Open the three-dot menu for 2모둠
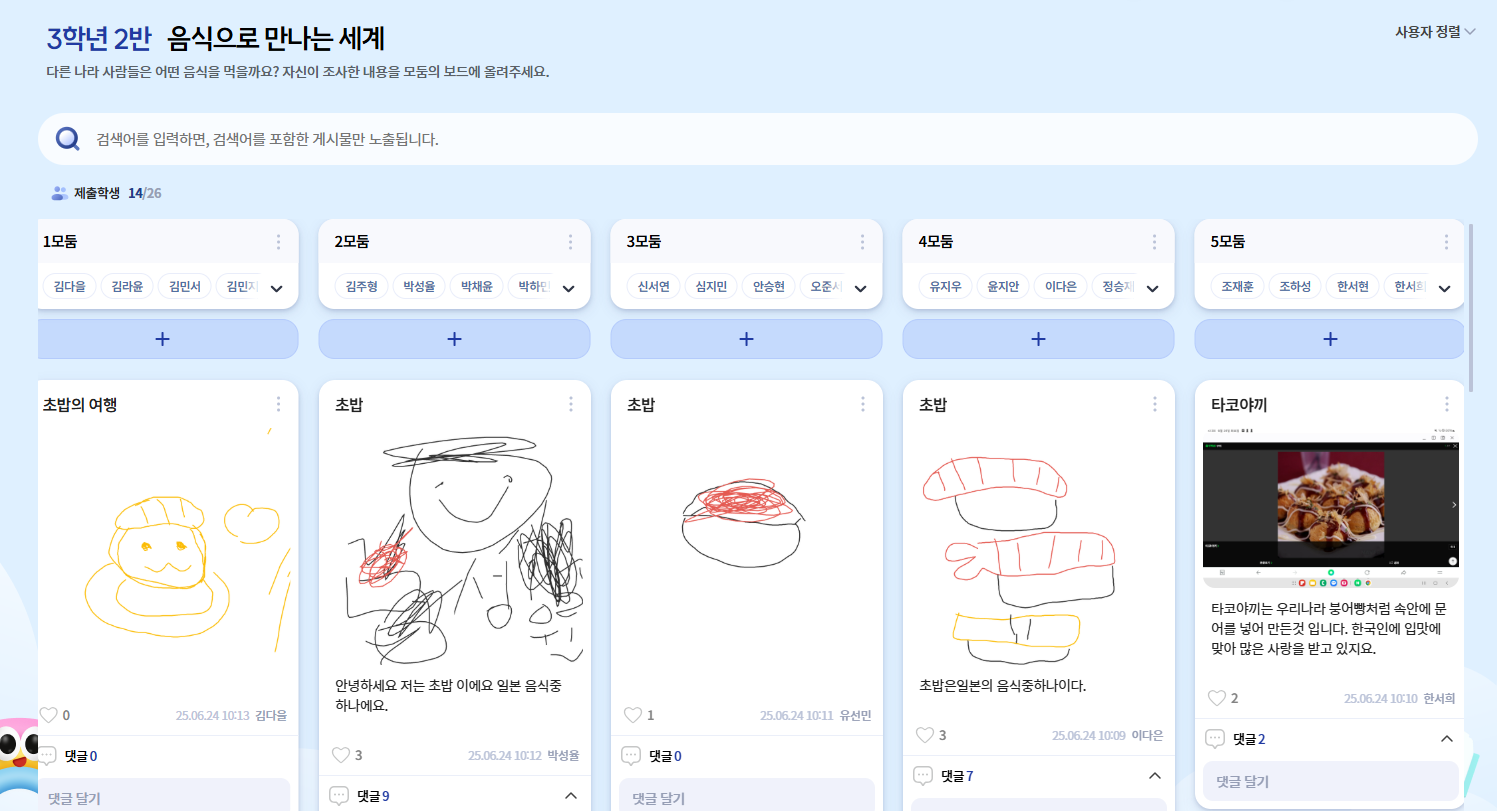 [570, 242]
